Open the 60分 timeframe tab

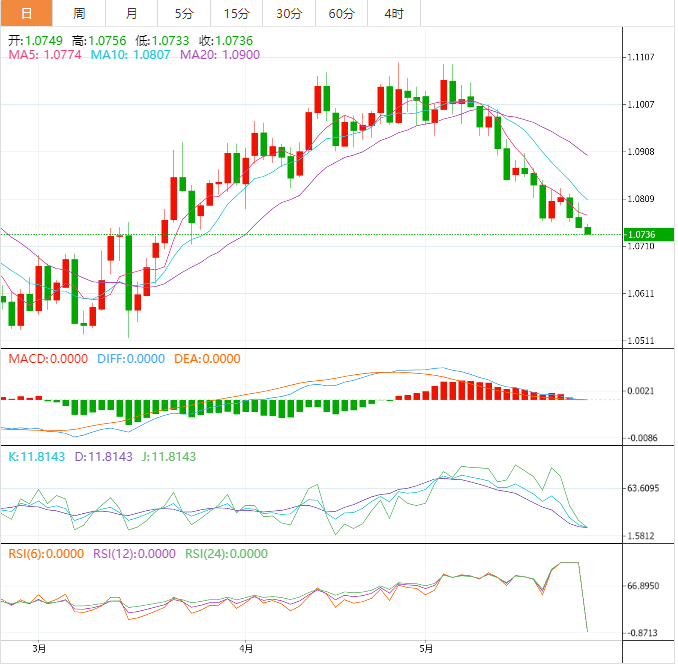click(342, 13)
